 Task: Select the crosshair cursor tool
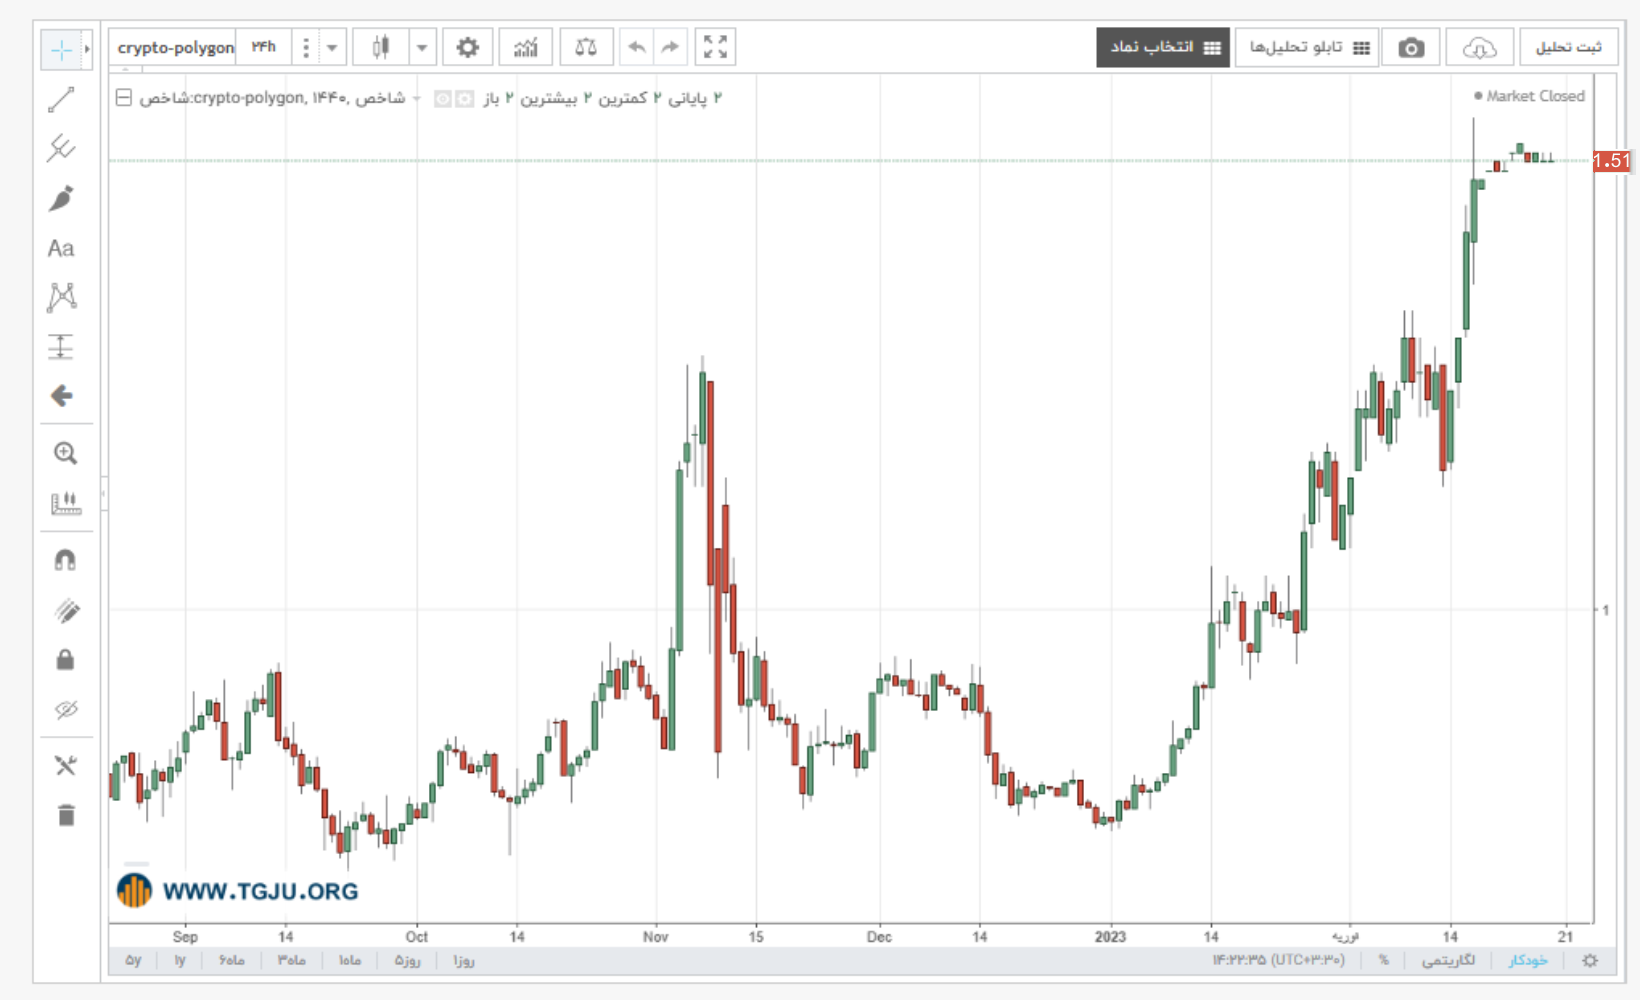click(x=61, y=49)
